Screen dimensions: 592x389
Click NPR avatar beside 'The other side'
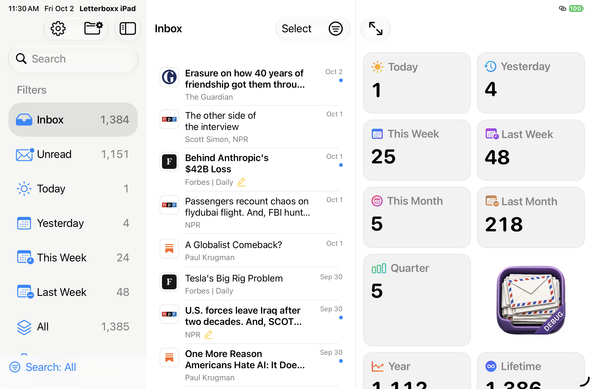coord(169,119)
